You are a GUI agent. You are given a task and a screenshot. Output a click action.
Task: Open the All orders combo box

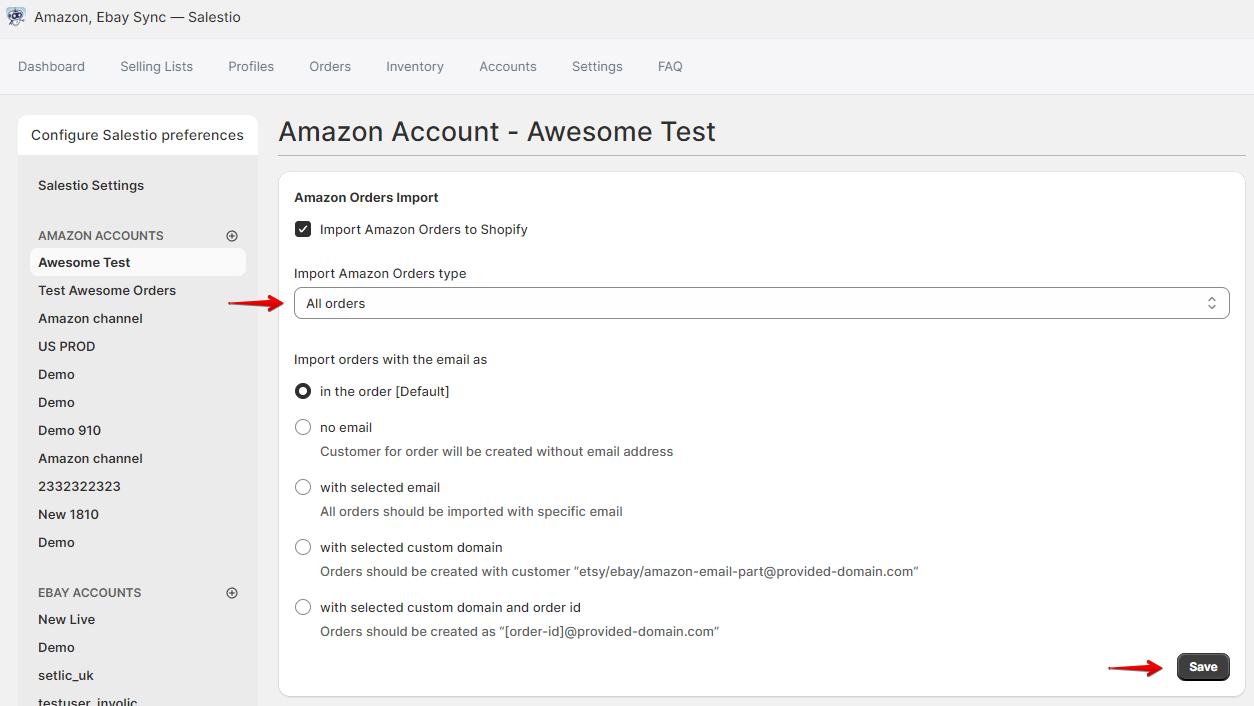click(x=762, y=302)
